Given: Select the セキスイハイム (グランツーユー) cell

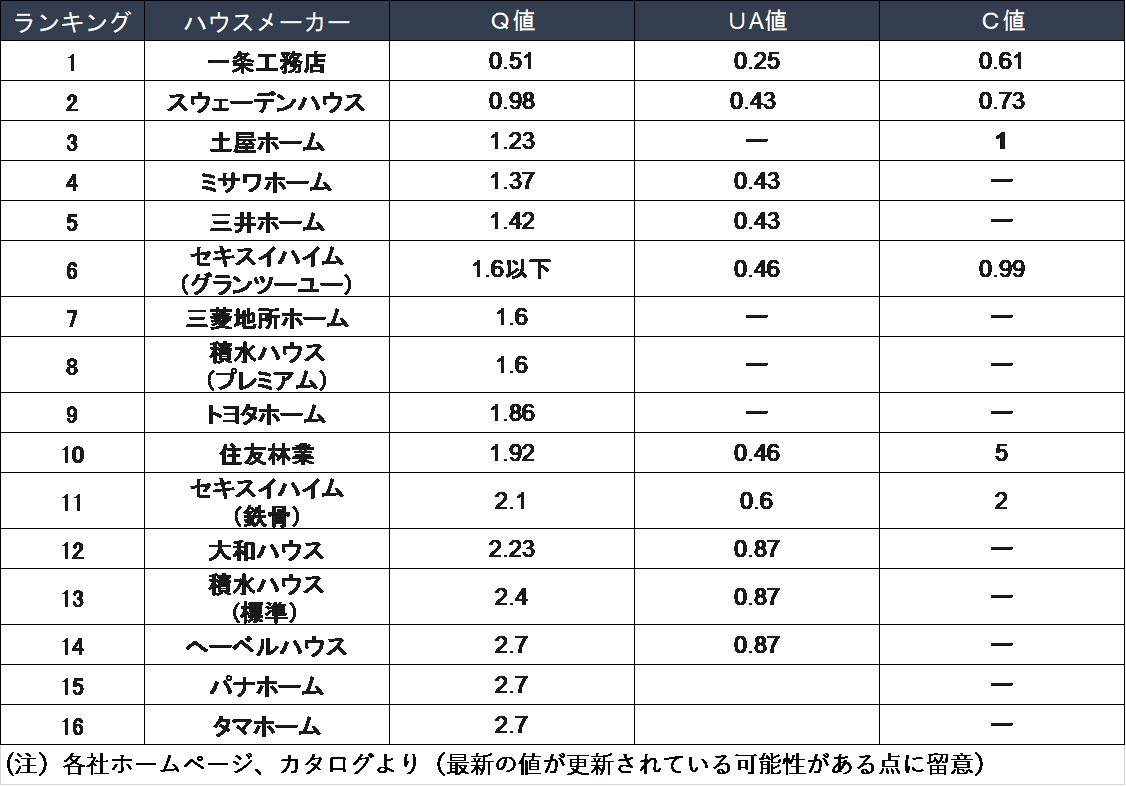Looking at the screenshot, I should (267, 269).
